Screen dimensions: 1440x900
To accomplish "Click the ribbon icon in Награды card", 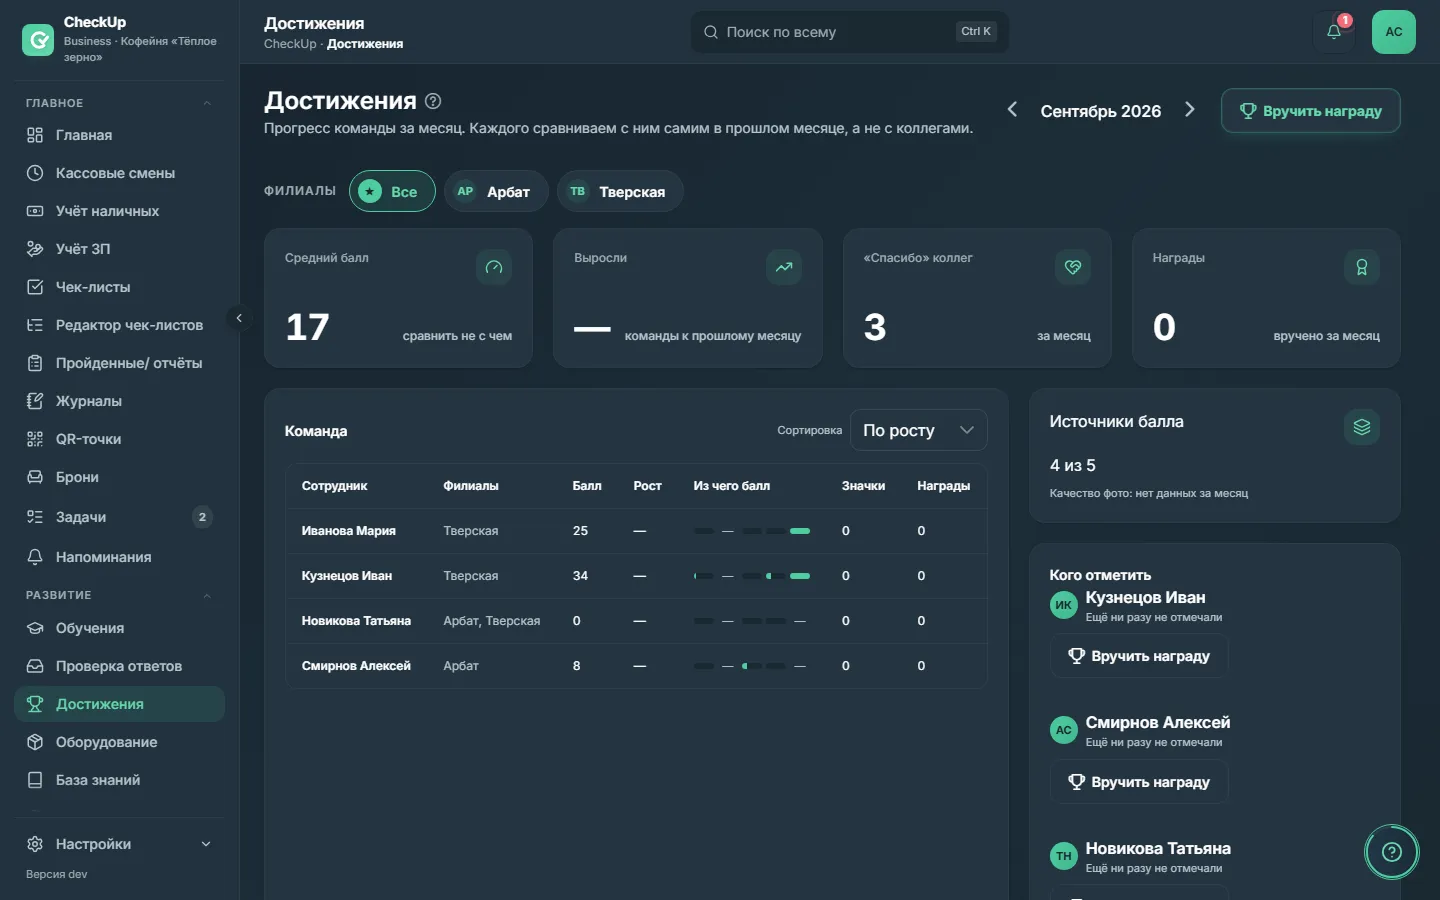I will point(1362,267).
